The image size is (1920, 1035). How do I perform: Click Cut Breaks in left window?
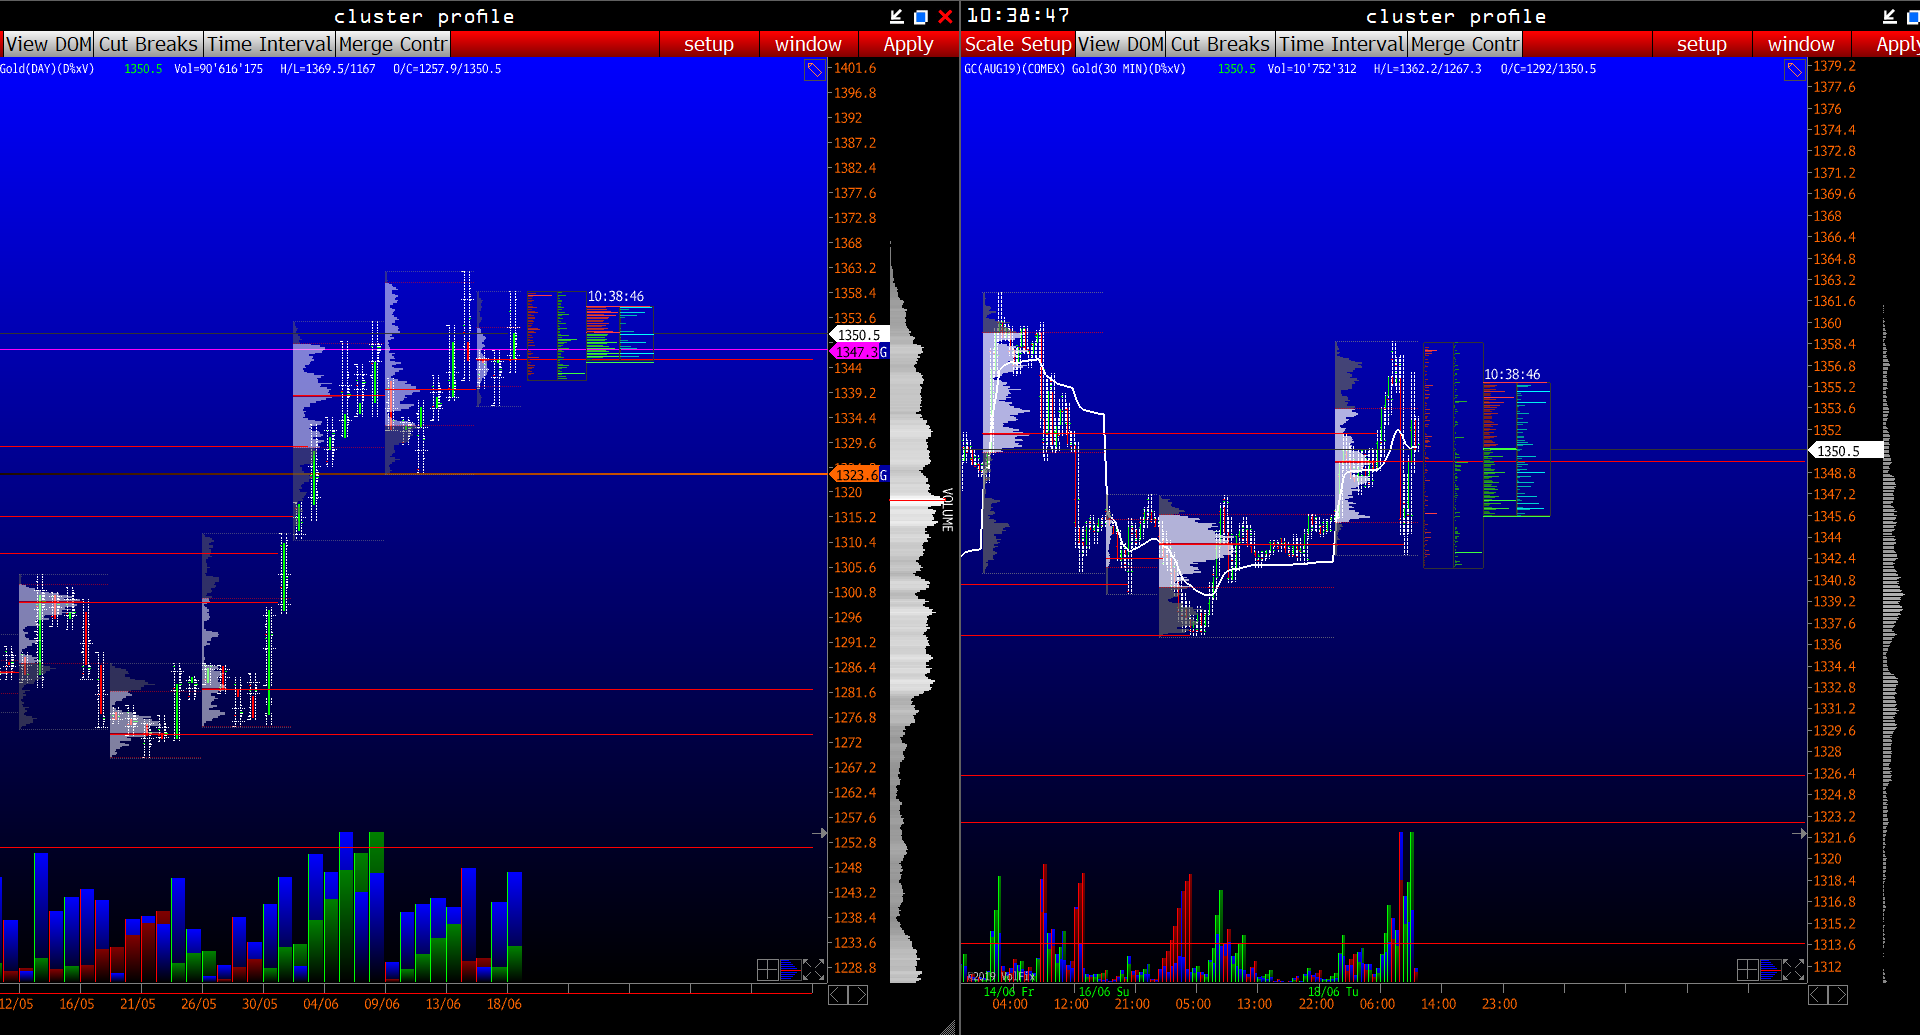[x=148, y=44]
